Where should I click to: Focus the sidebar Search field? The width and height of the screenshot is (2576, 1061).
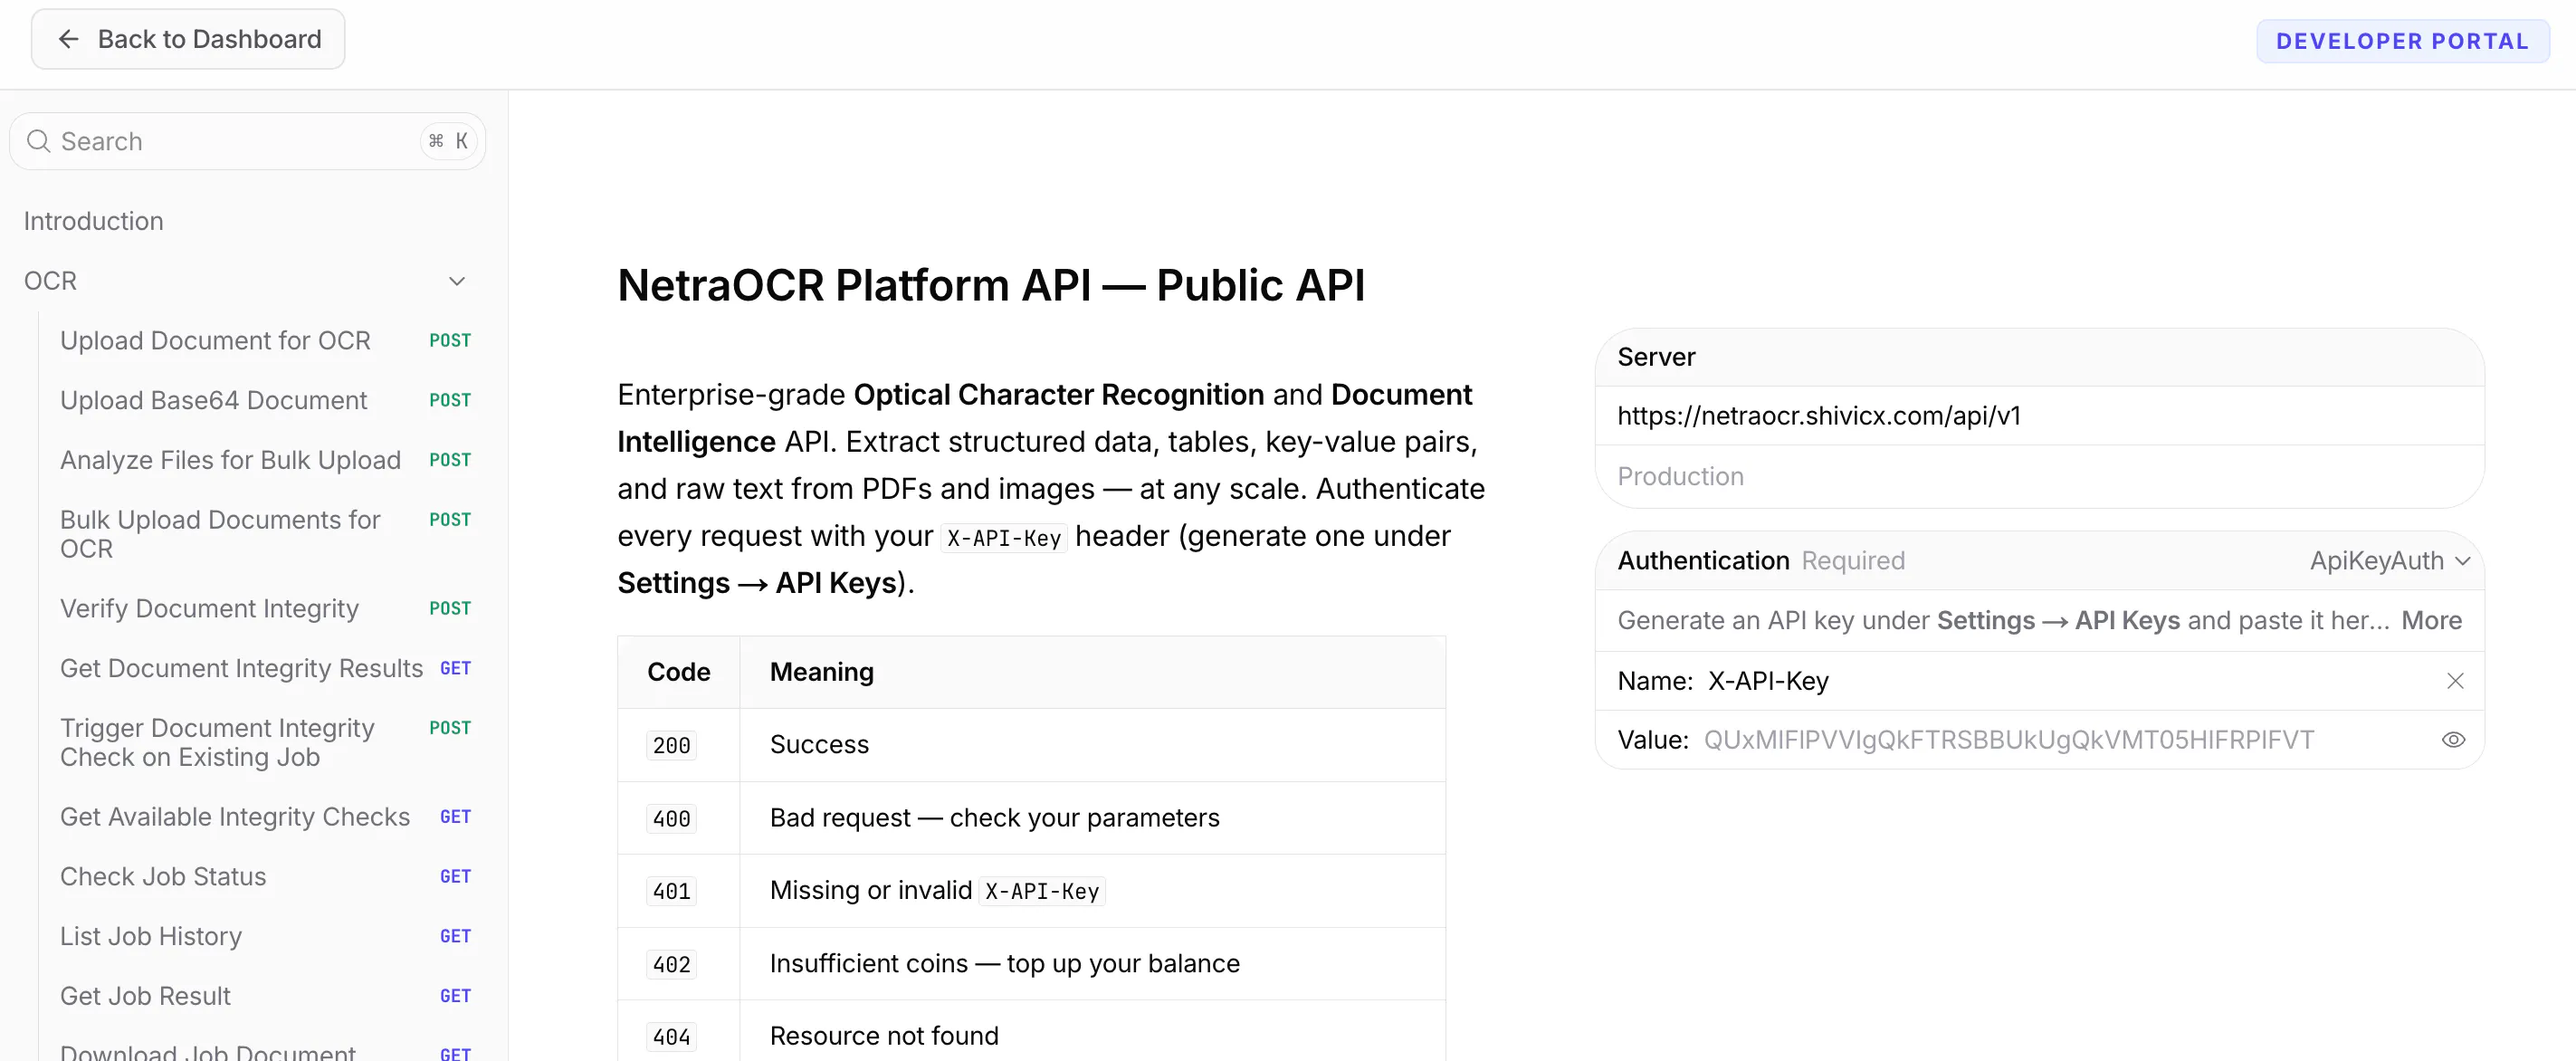(248, 141)
